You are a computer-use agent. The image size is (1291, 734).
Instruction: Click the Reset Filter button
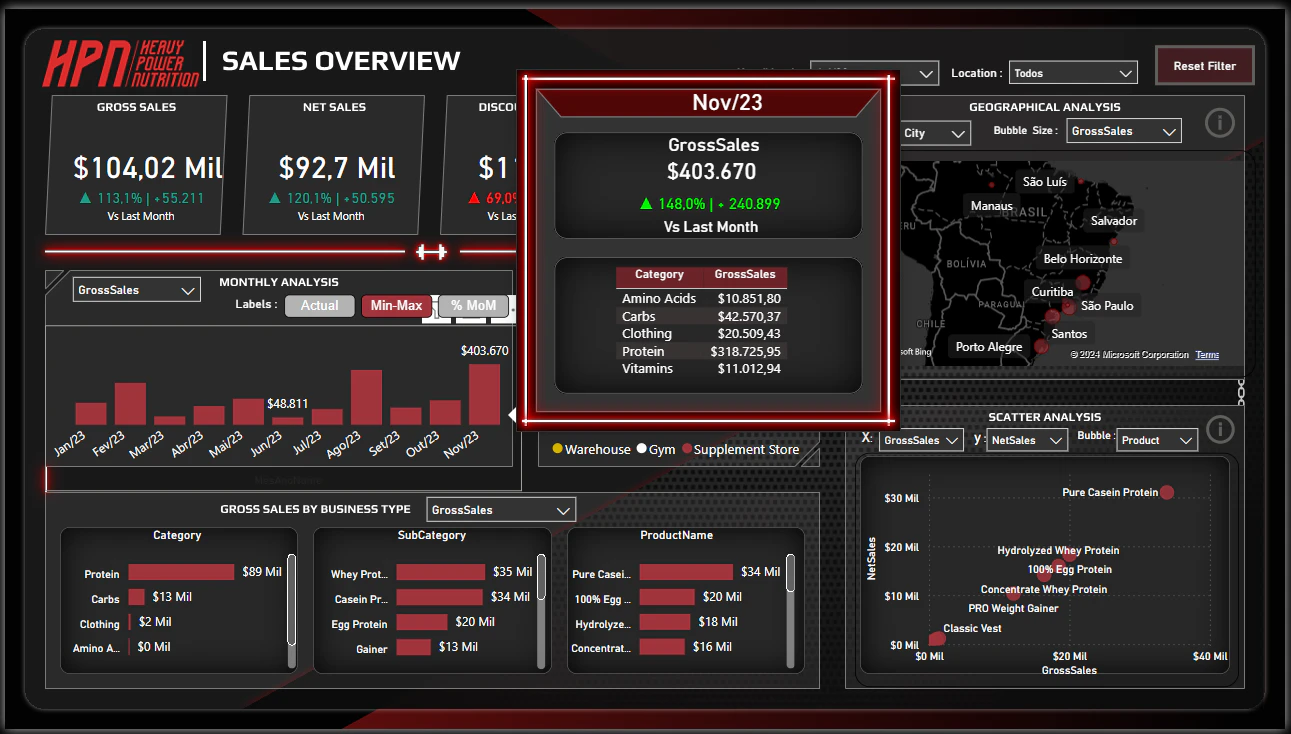click(x=1204, y=66)
